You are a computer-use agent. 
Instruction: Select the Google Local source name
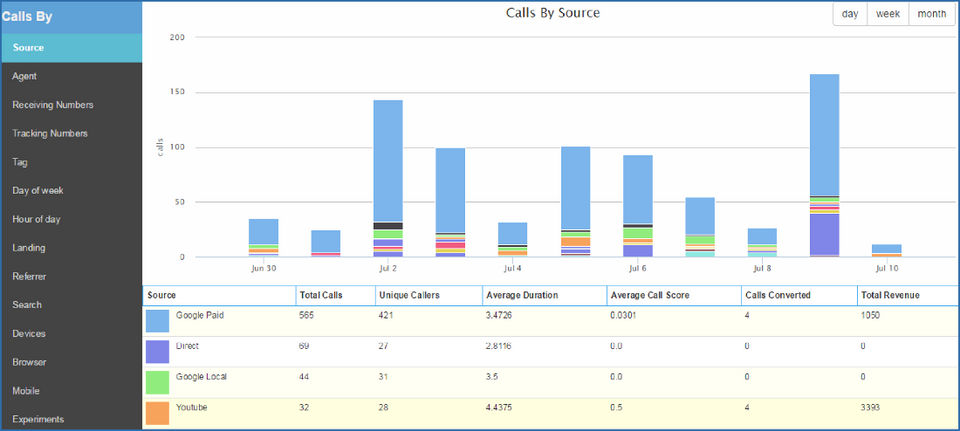[201, 377]
